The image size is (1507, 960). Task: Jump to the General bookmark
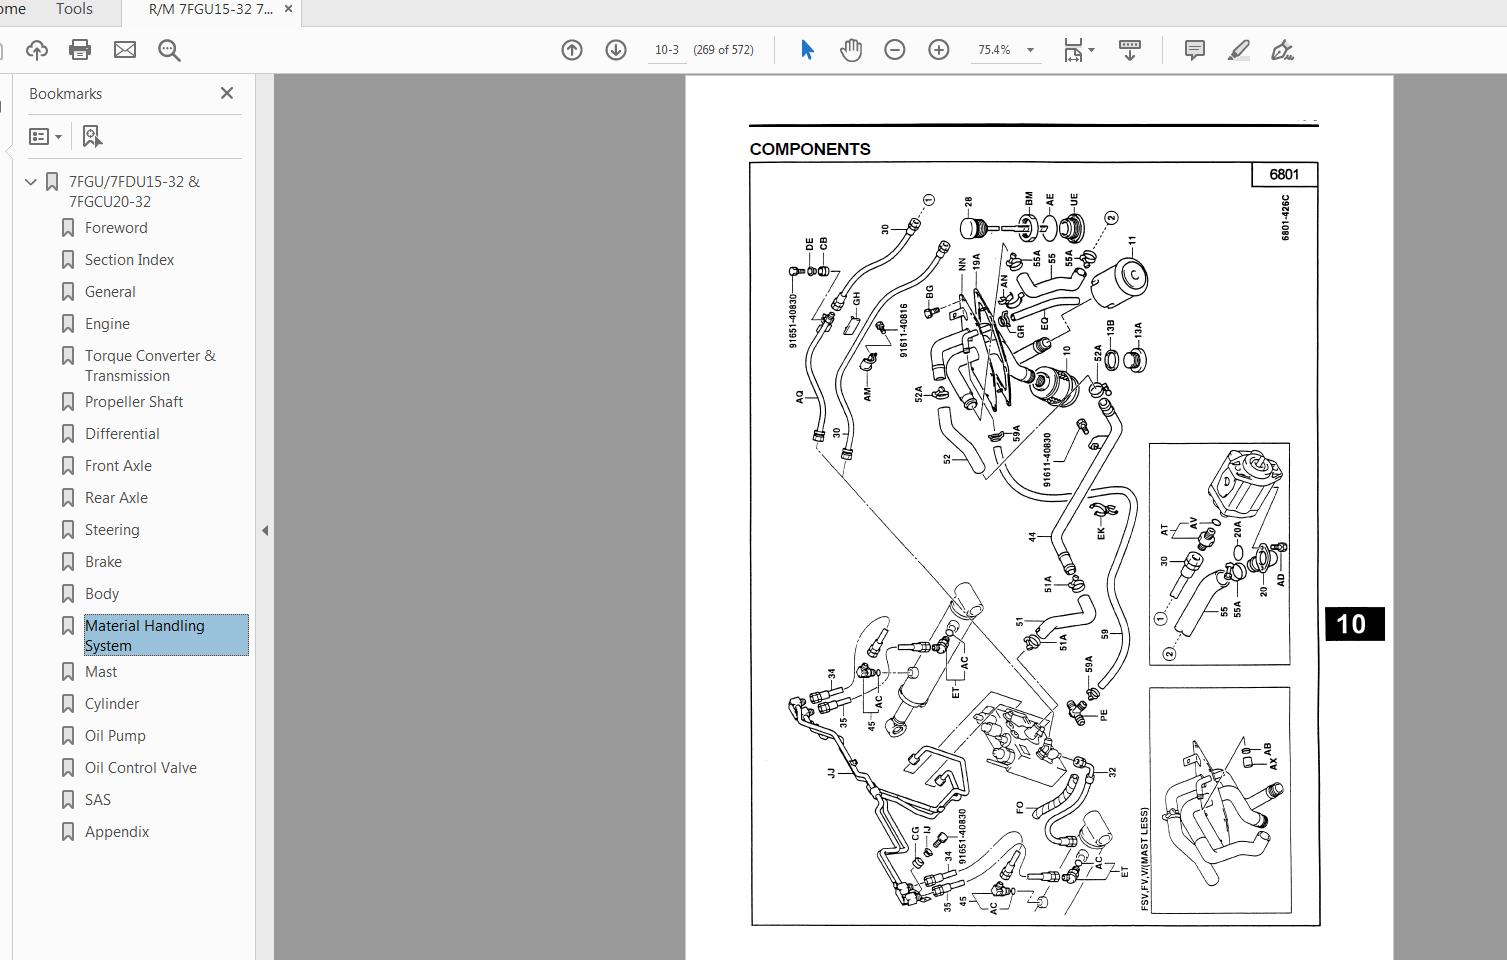pyautogui.click(x=110, y=292)
